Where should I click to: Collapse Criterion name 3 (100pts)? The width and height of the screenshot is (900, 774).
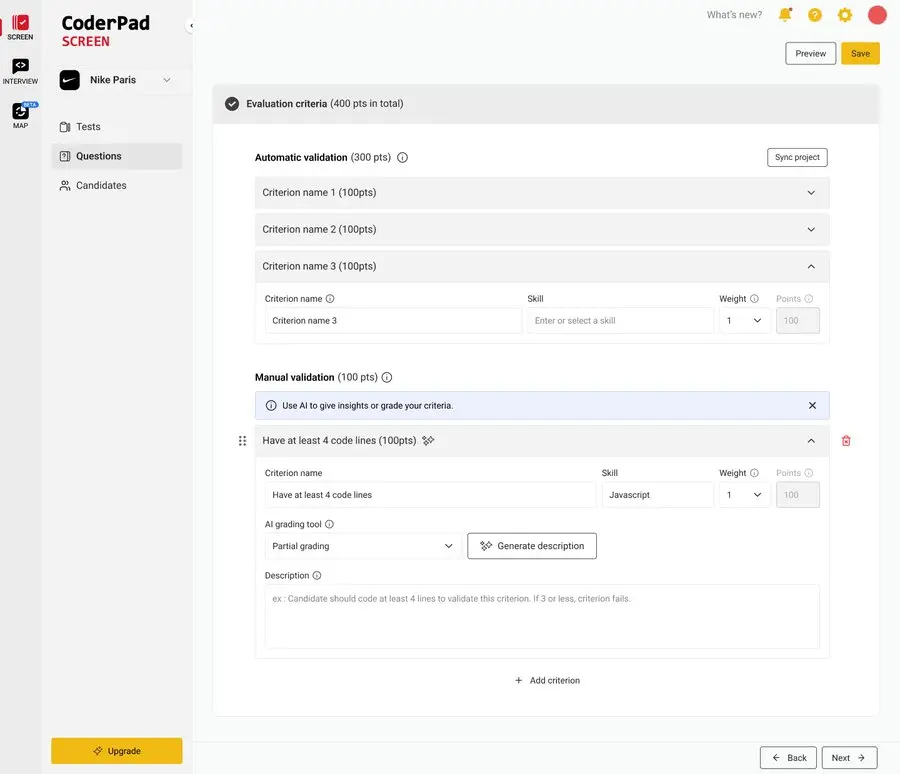pyautogui.click(x=542, y=266)
